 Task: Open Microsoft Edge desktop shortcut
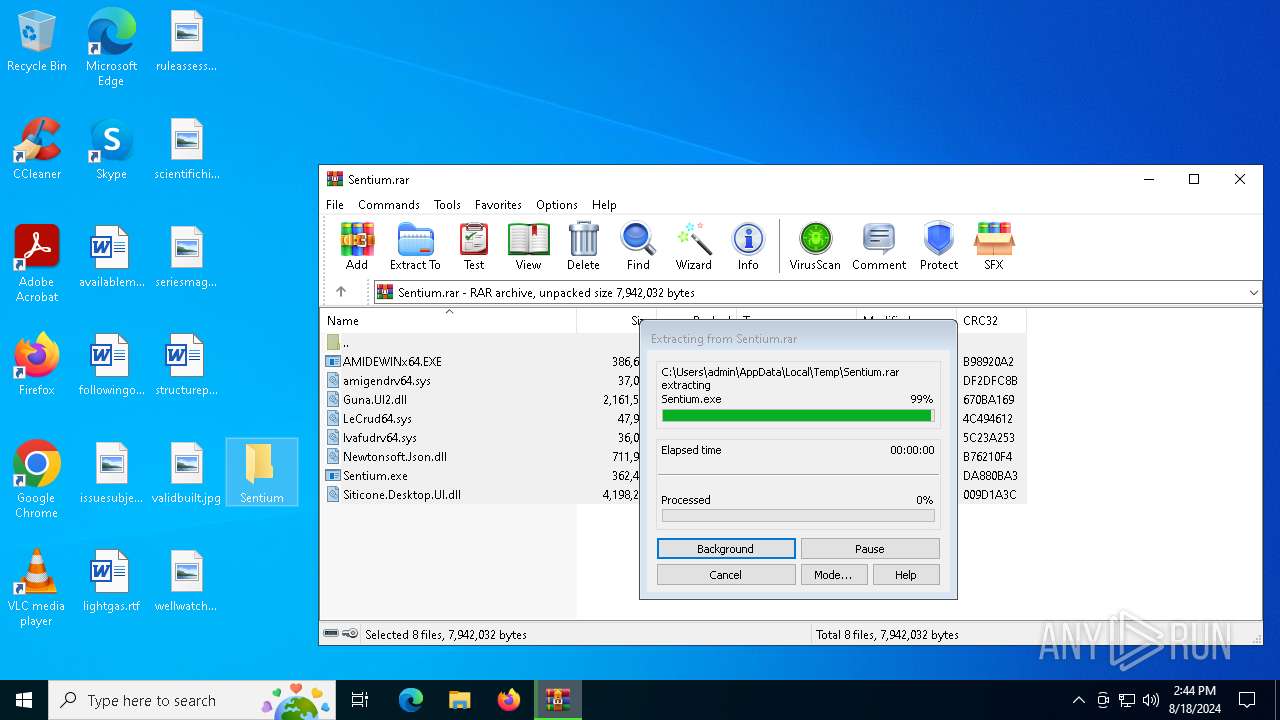111,48
